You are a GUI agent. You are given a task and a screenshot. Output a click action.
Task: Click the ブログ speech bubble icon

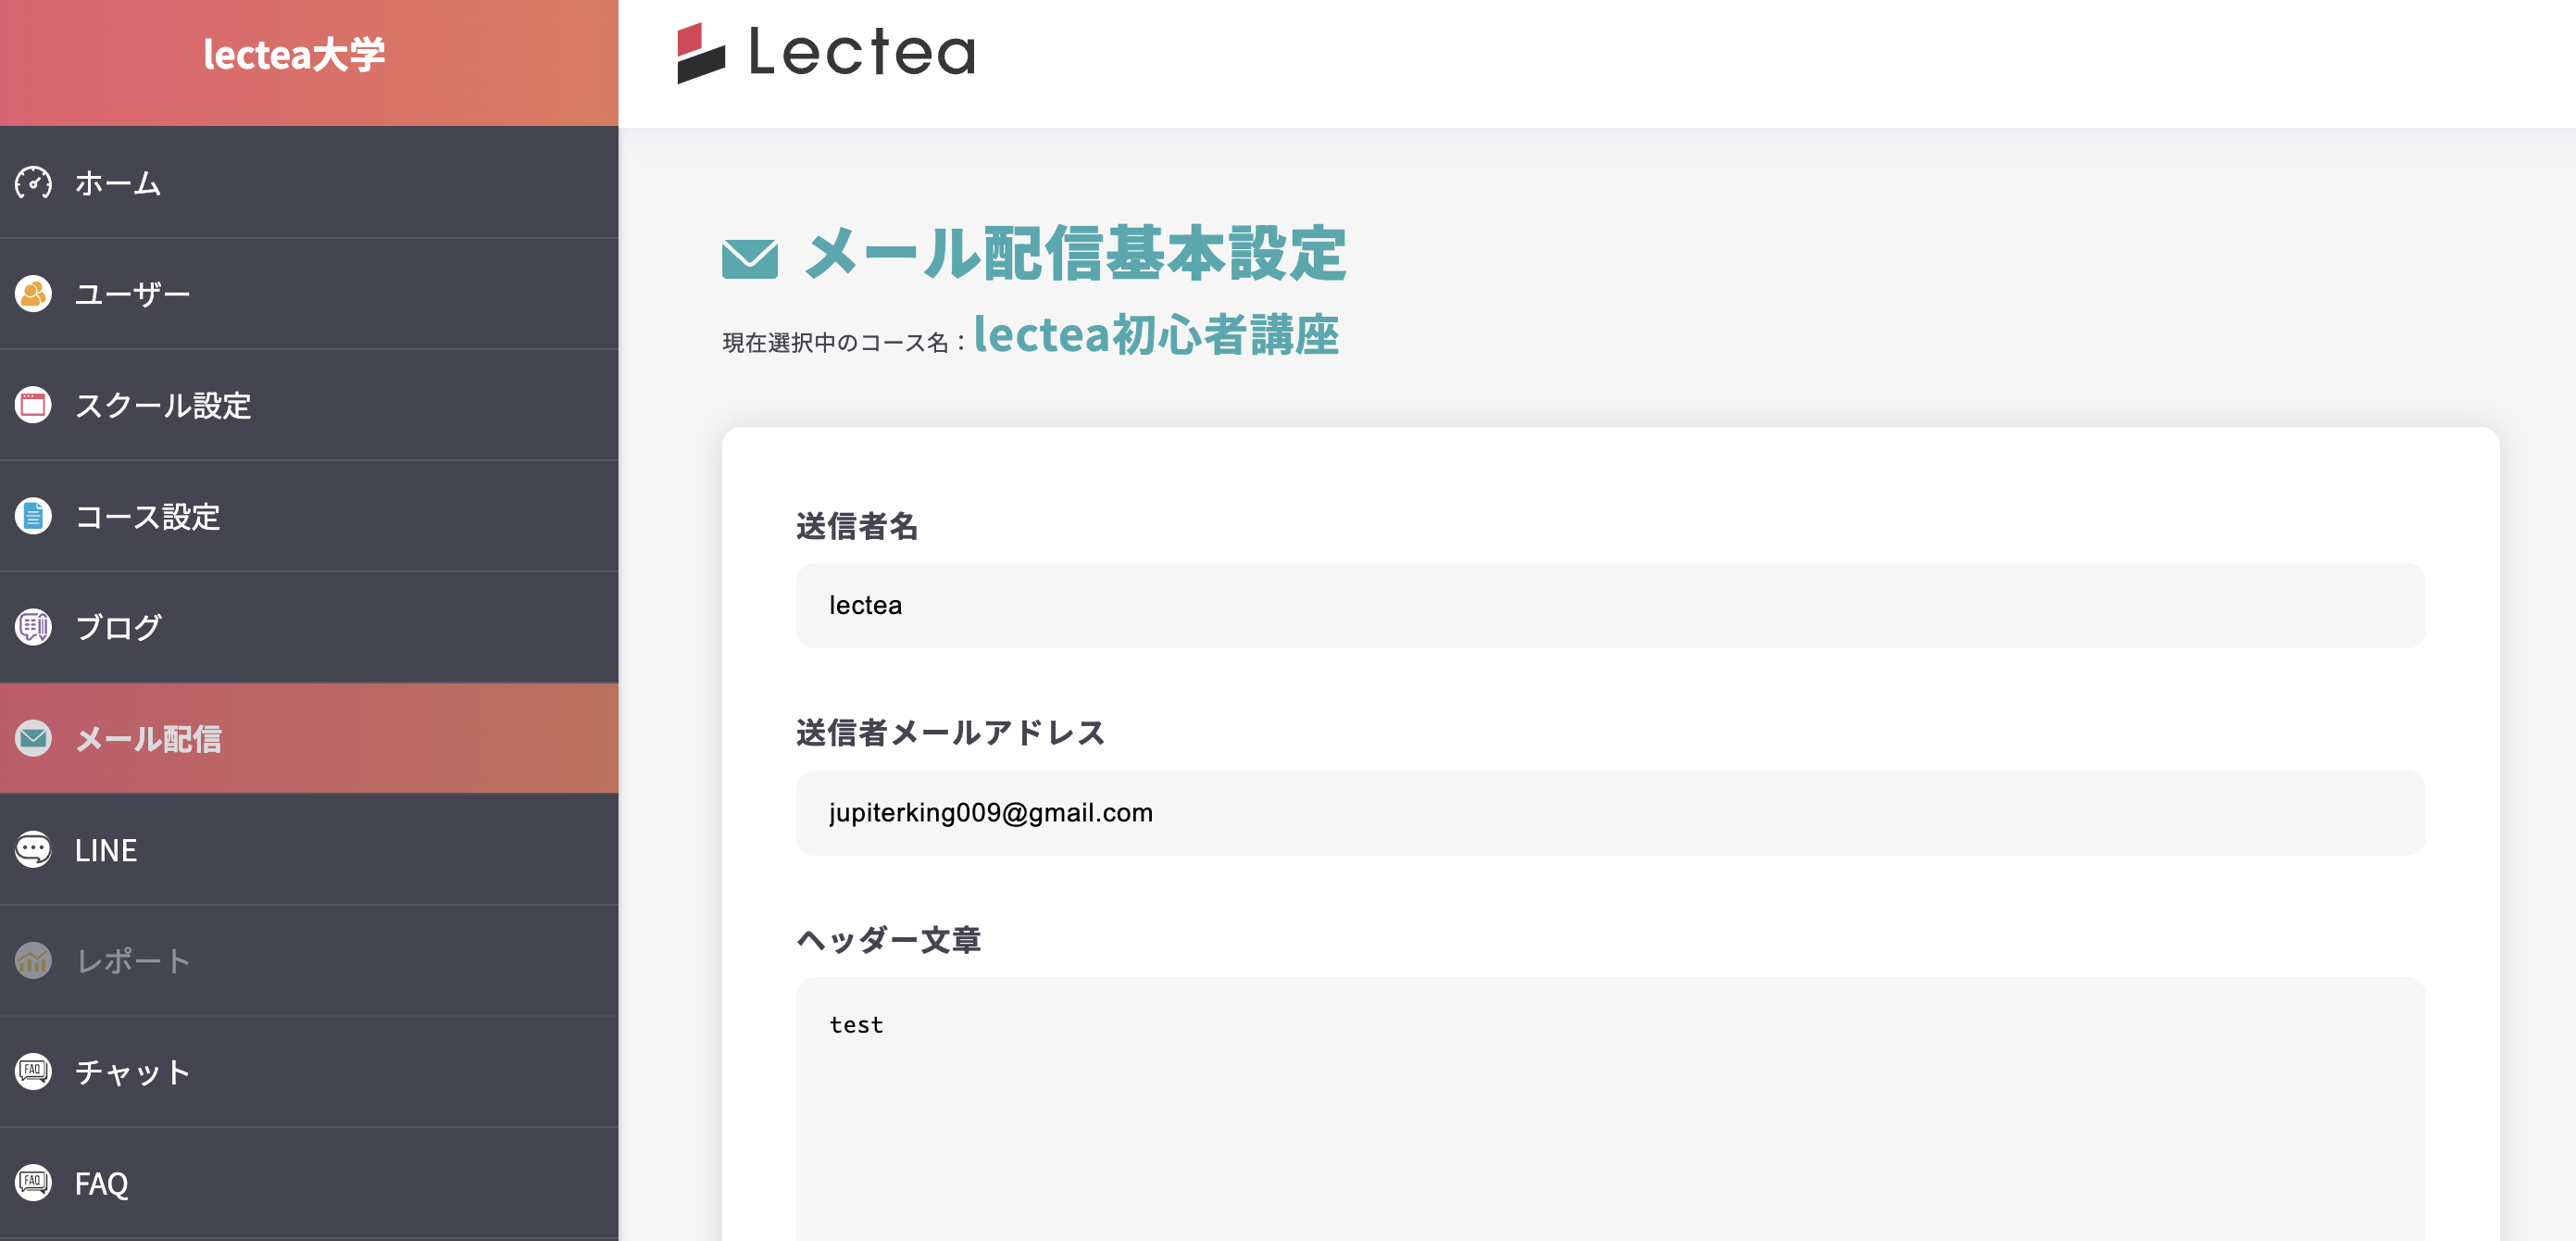coord(33,628)
